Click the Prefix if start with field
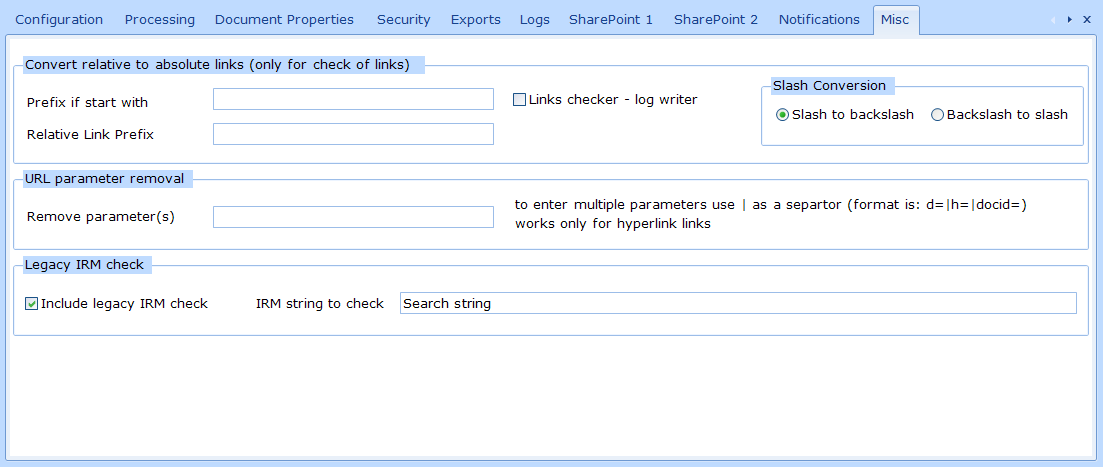 click(353, 99)
